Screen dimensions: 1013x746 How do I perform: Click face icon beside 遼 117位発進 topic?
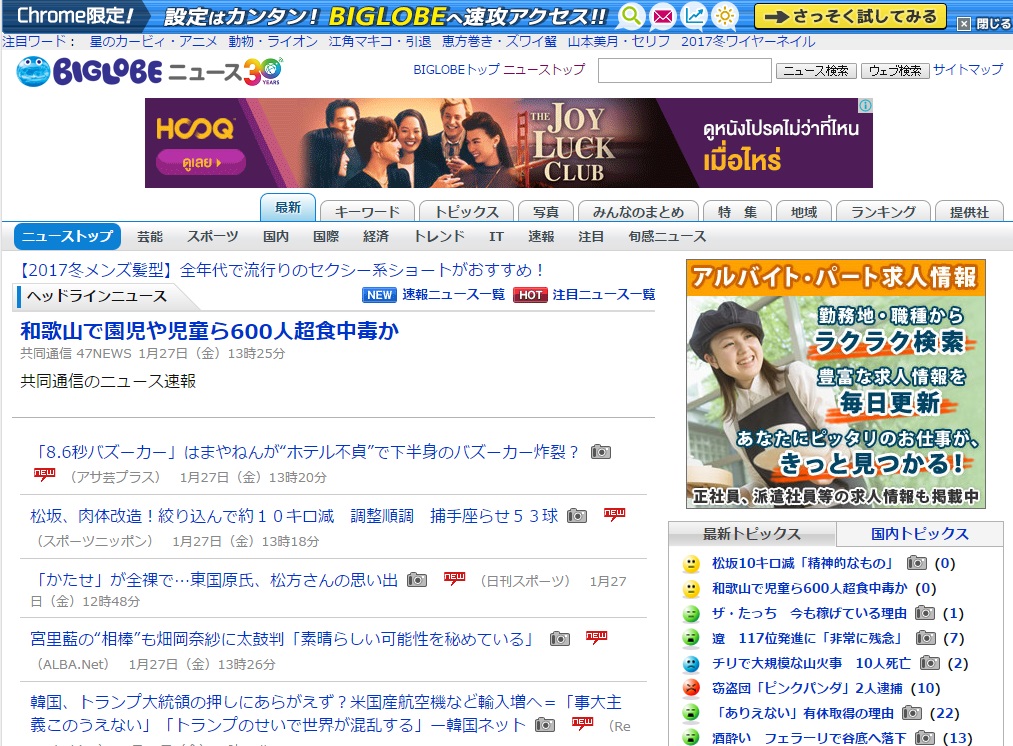pos(691,638)
